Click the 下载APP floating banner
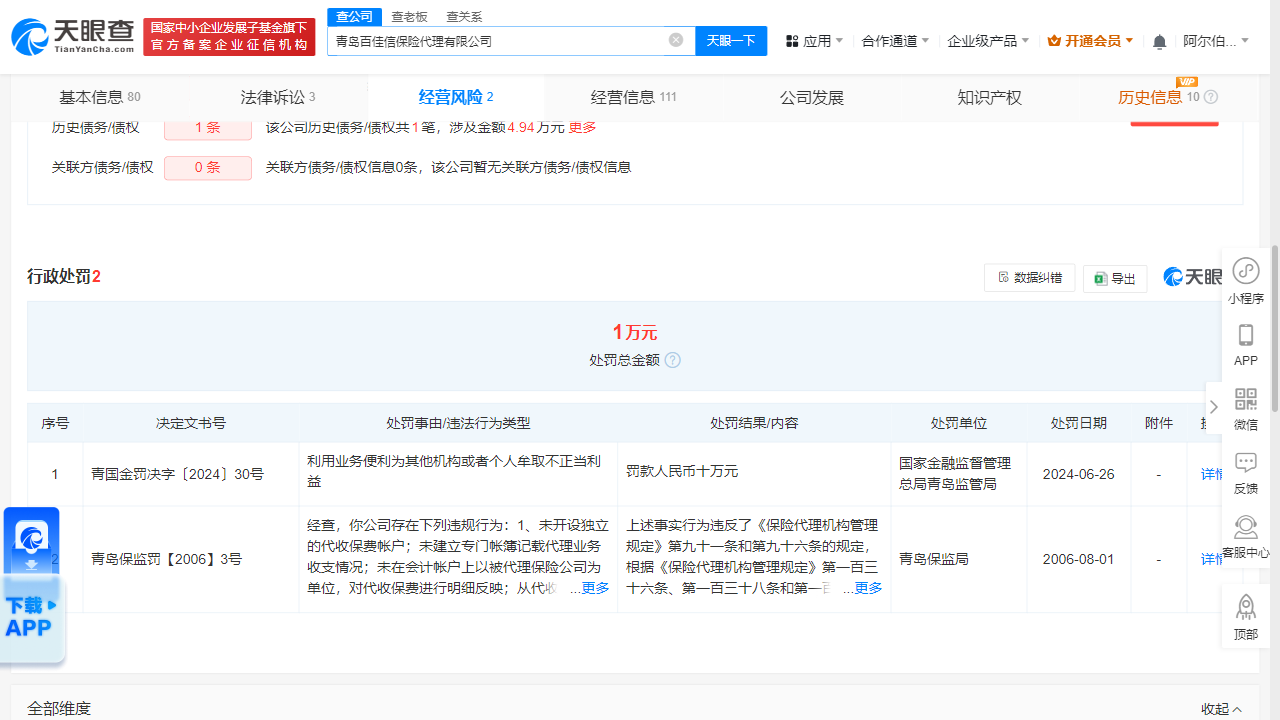Viewport: 1280px width, 720px height. [x=32, y=585]
